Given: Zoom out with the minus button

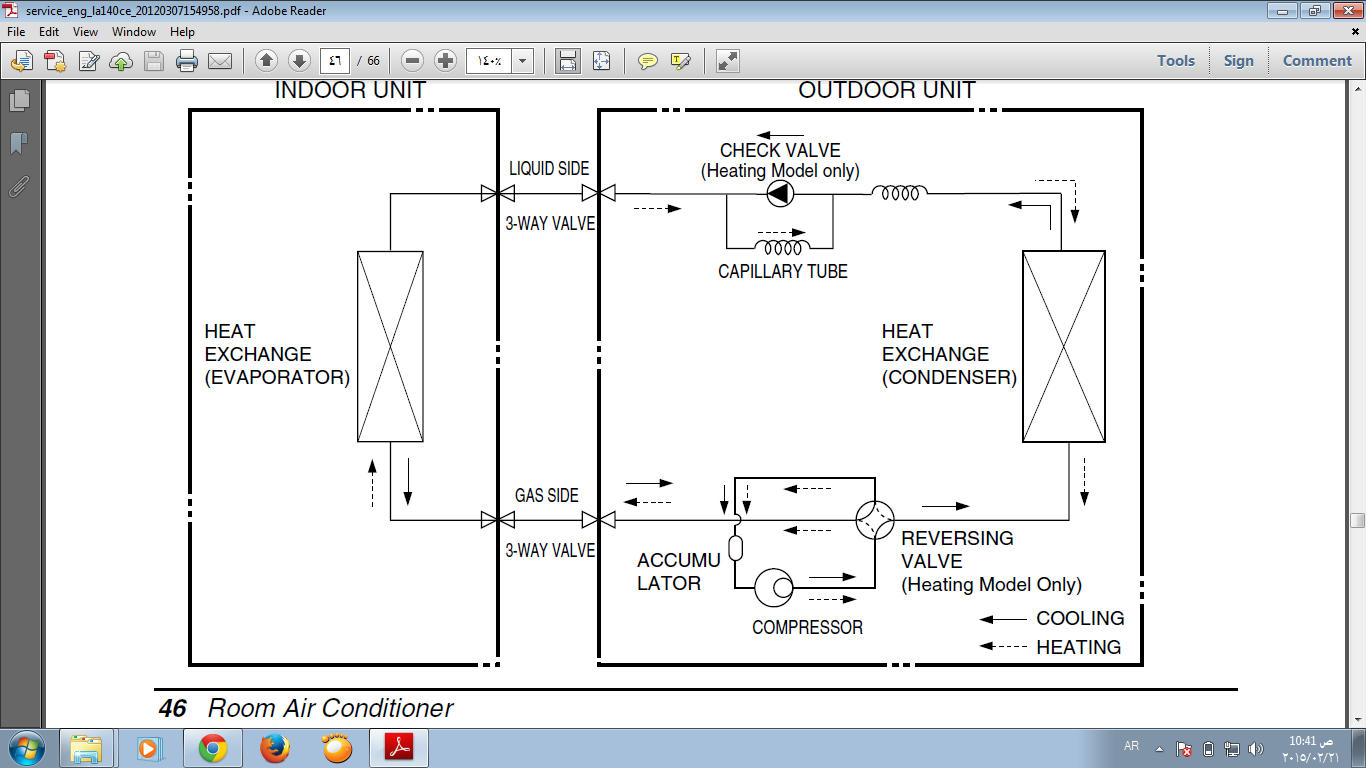Looking at the screenshot, I should (413, 61).
